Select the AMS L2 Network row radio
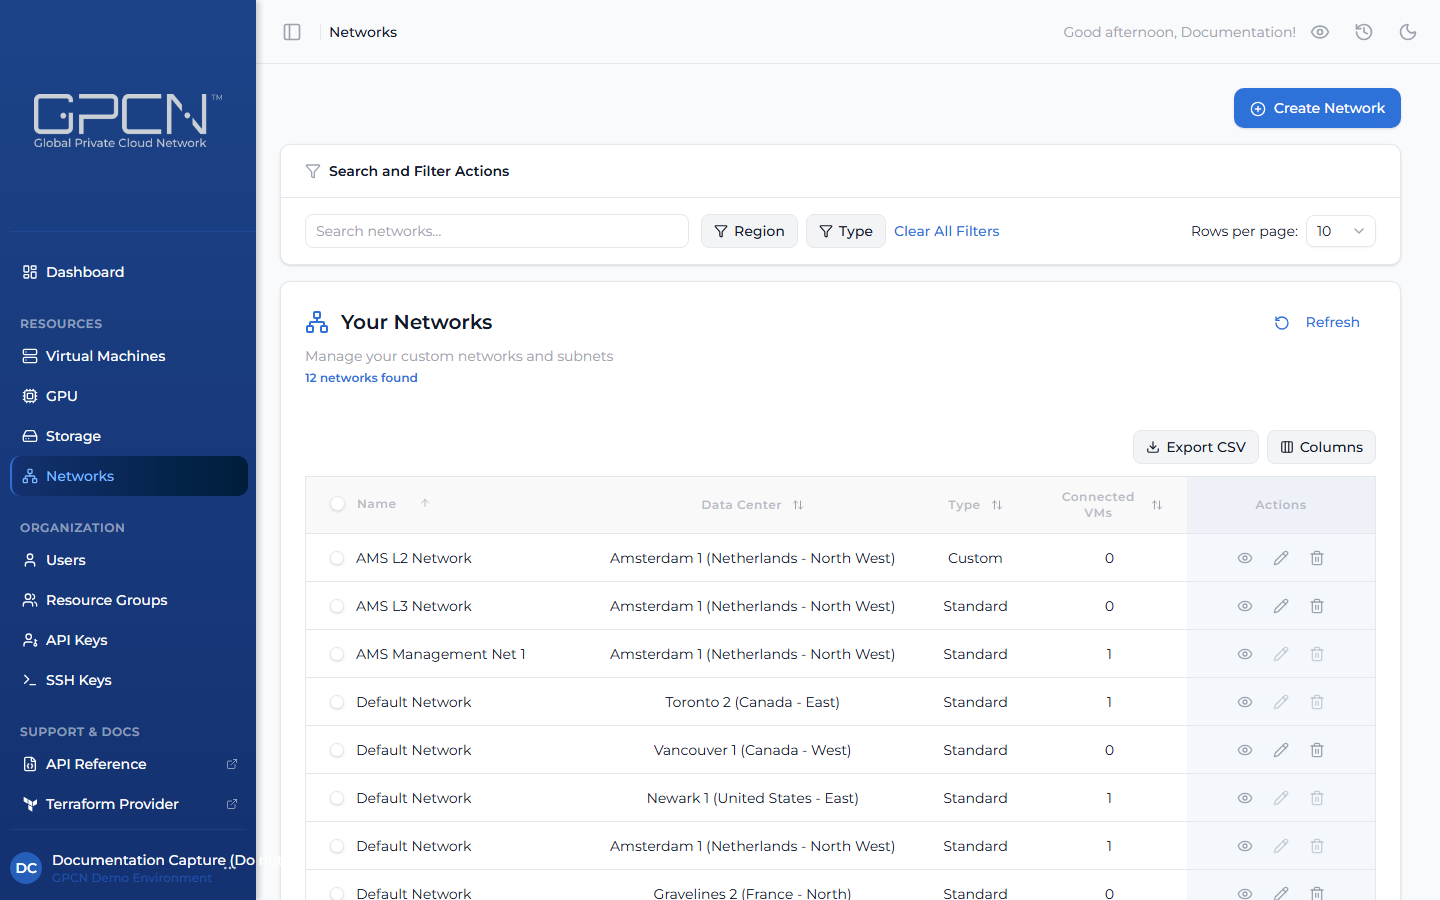 [x=337, y=558]
